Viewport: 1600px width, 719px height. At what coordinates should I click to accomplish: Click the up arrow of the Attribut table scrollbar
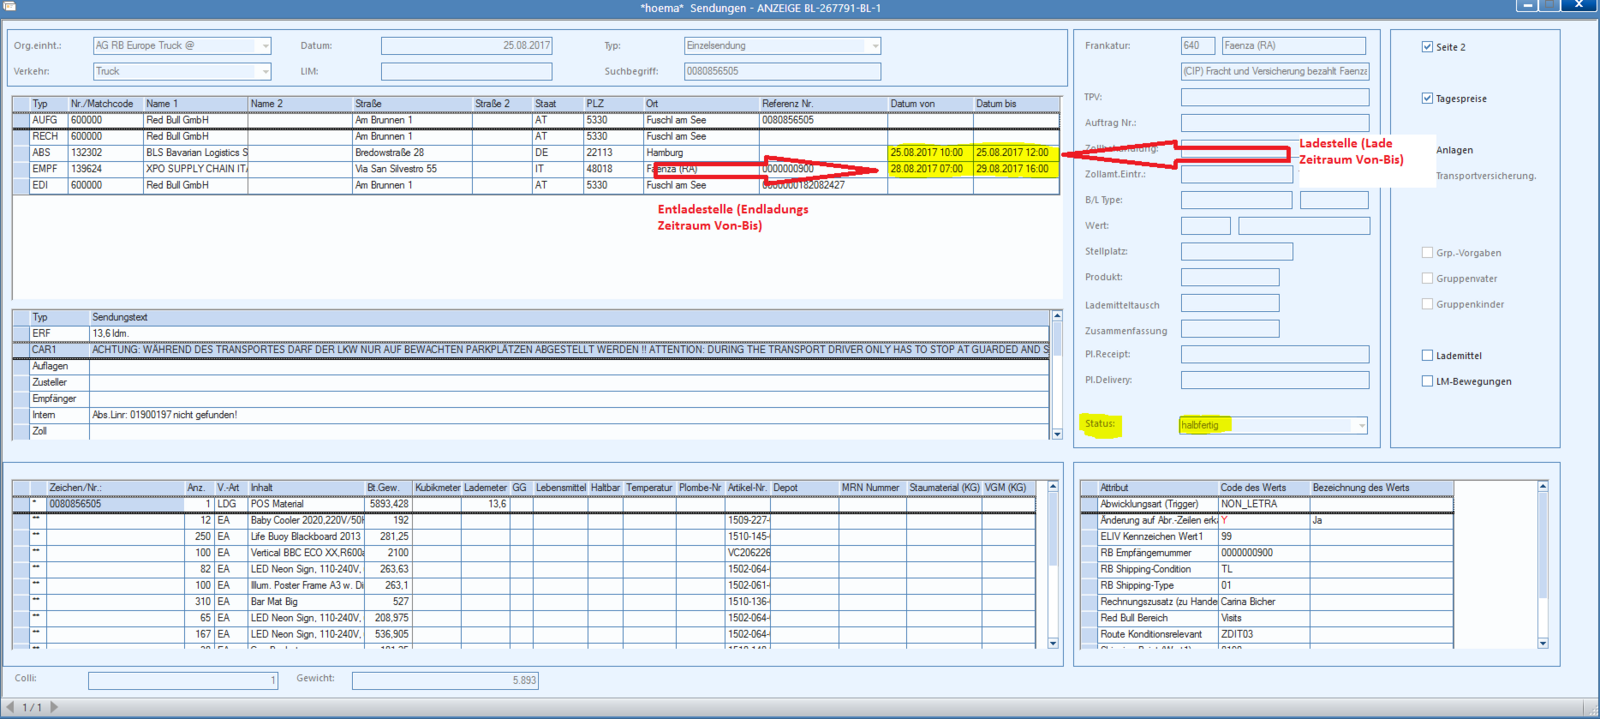coord(1543,487)
